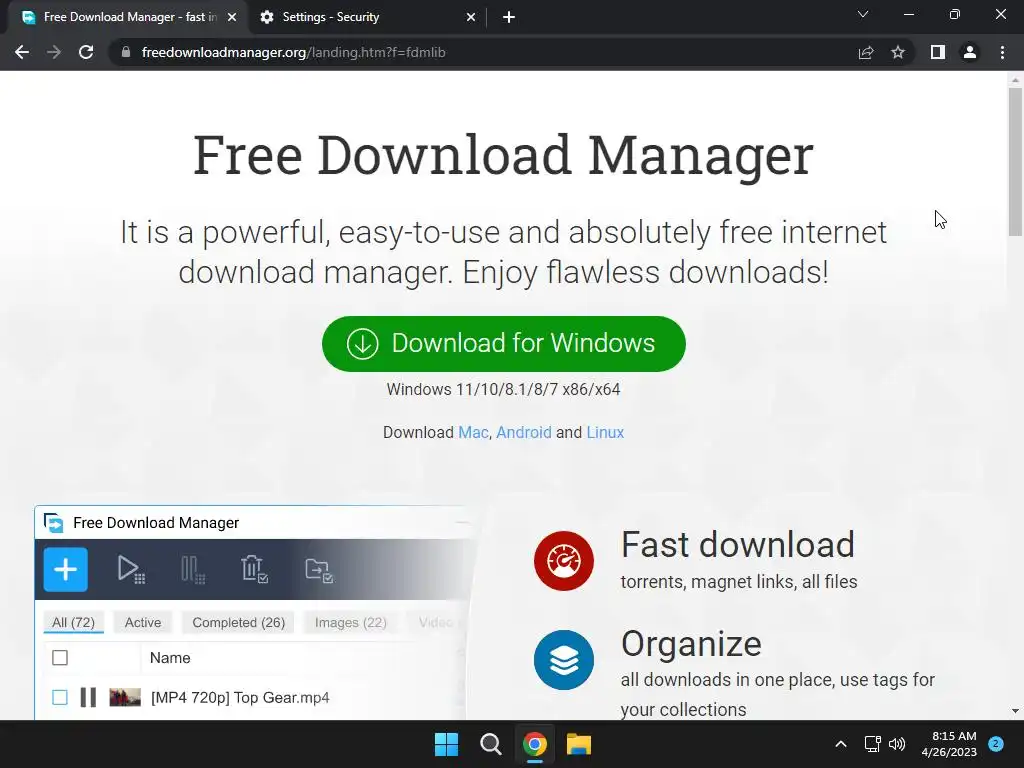This screenshot has width=1024, height=768.
Task: Open taskbar Search icon
Action: pyautogui.click(x=490, y=744)
